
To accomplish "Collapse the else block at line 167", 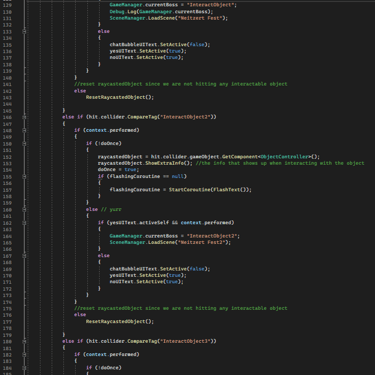I will click(x=24, y=256).
